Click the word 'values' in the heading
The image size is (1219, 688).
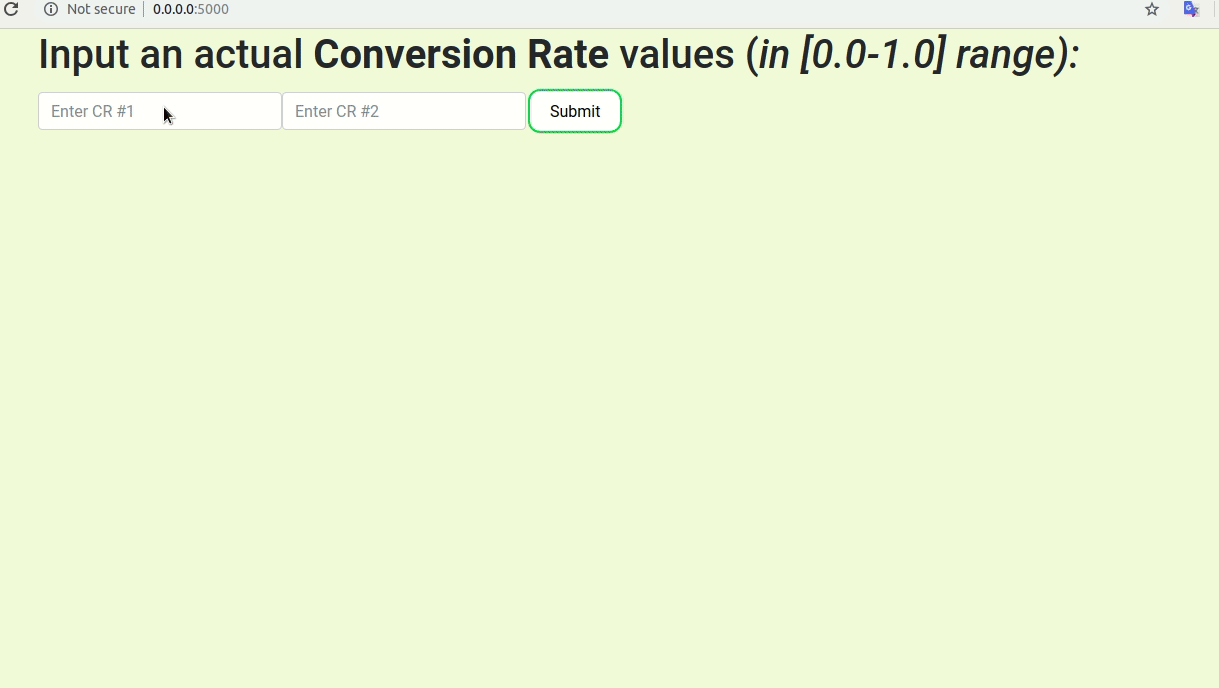coord(677,55)
